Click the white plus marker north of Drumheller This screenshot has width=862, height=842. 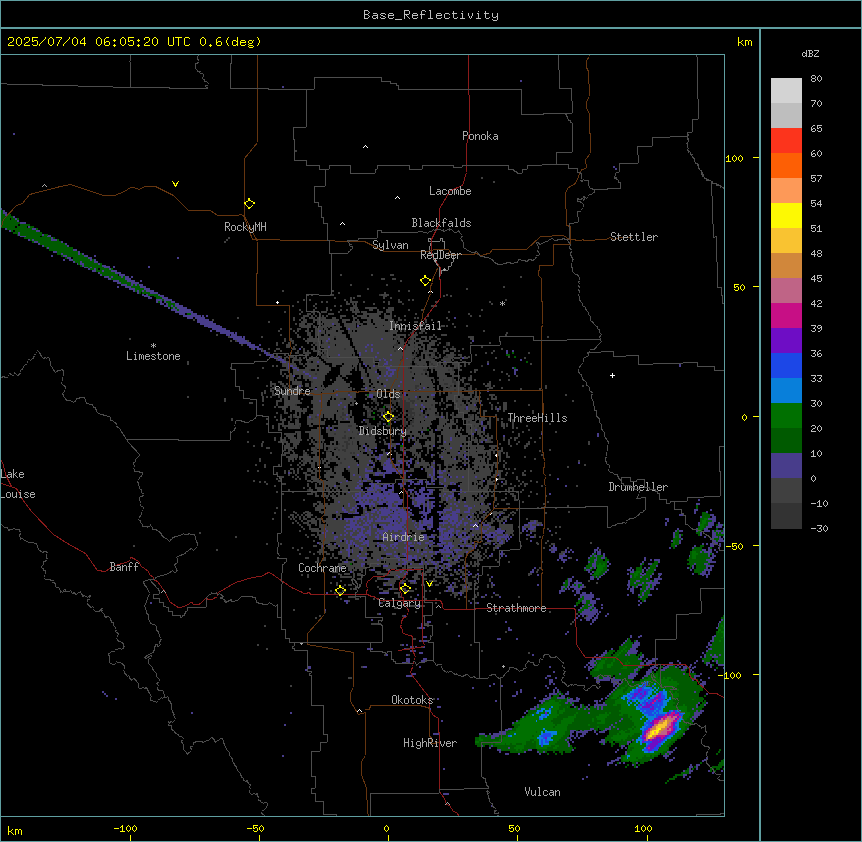pyautogui.click(x=612, y=375)
